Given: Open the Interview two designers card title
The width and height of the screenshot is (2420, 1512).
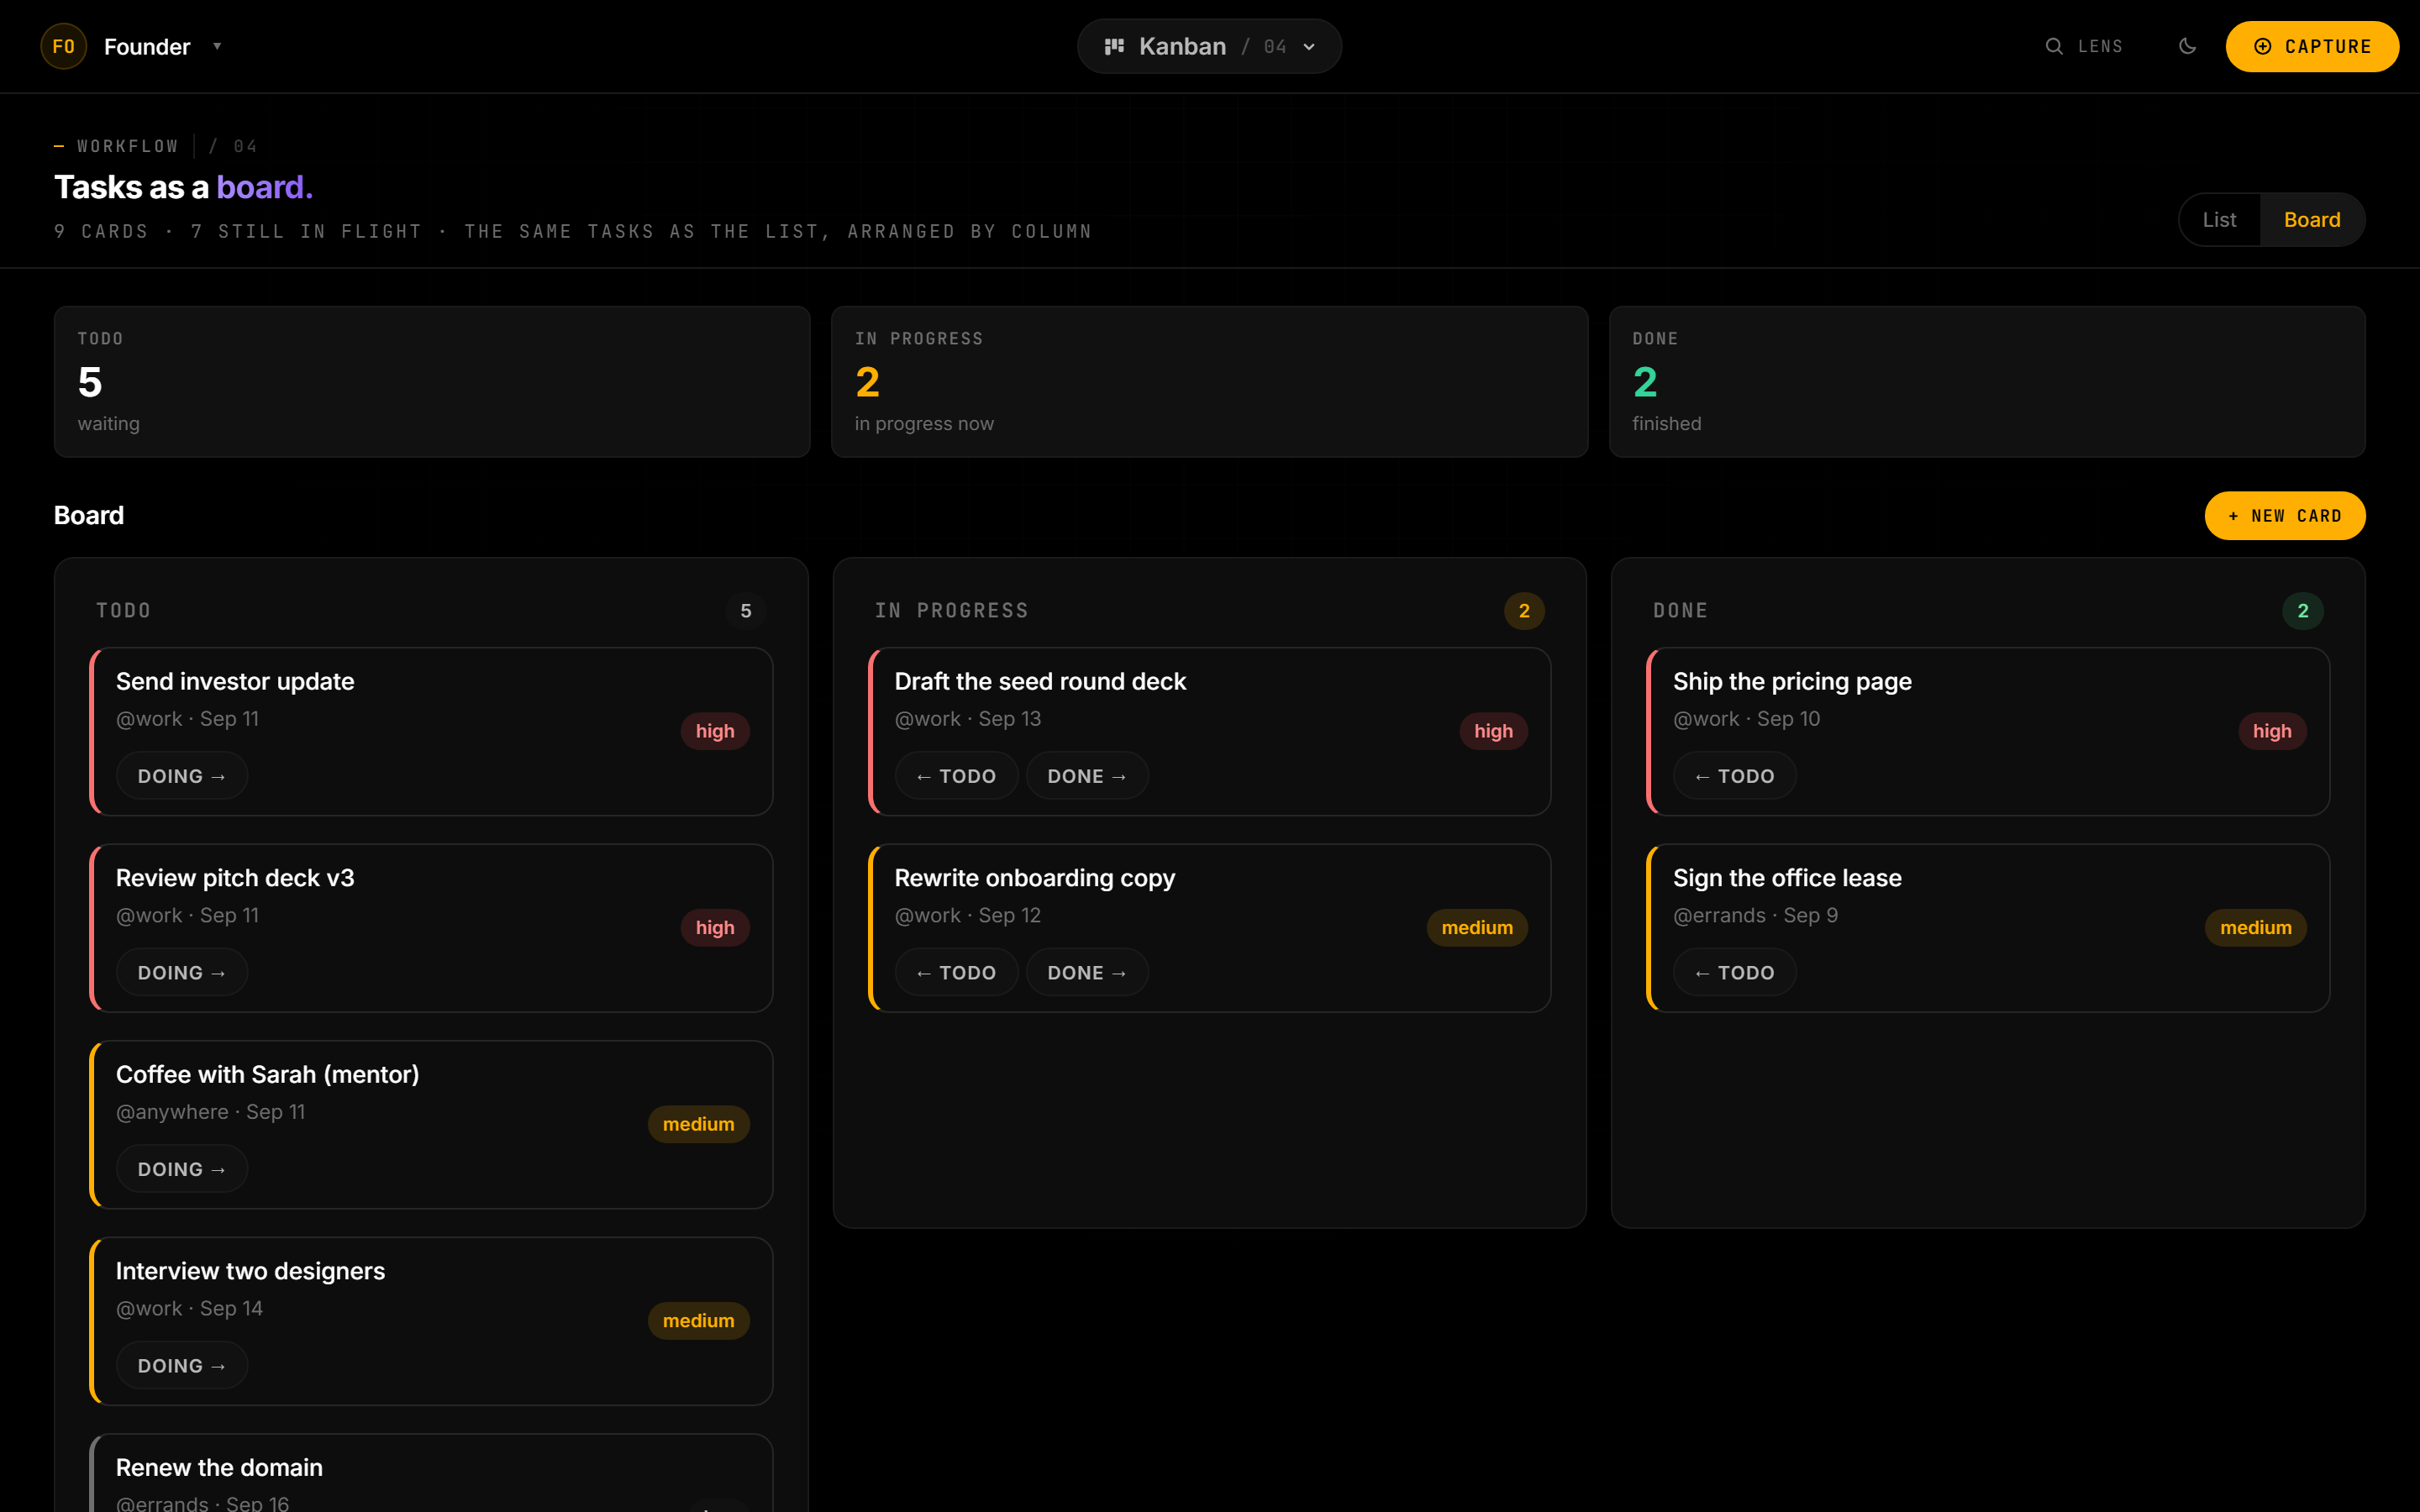Looking at the screenshot, I should pos(250,1270).
